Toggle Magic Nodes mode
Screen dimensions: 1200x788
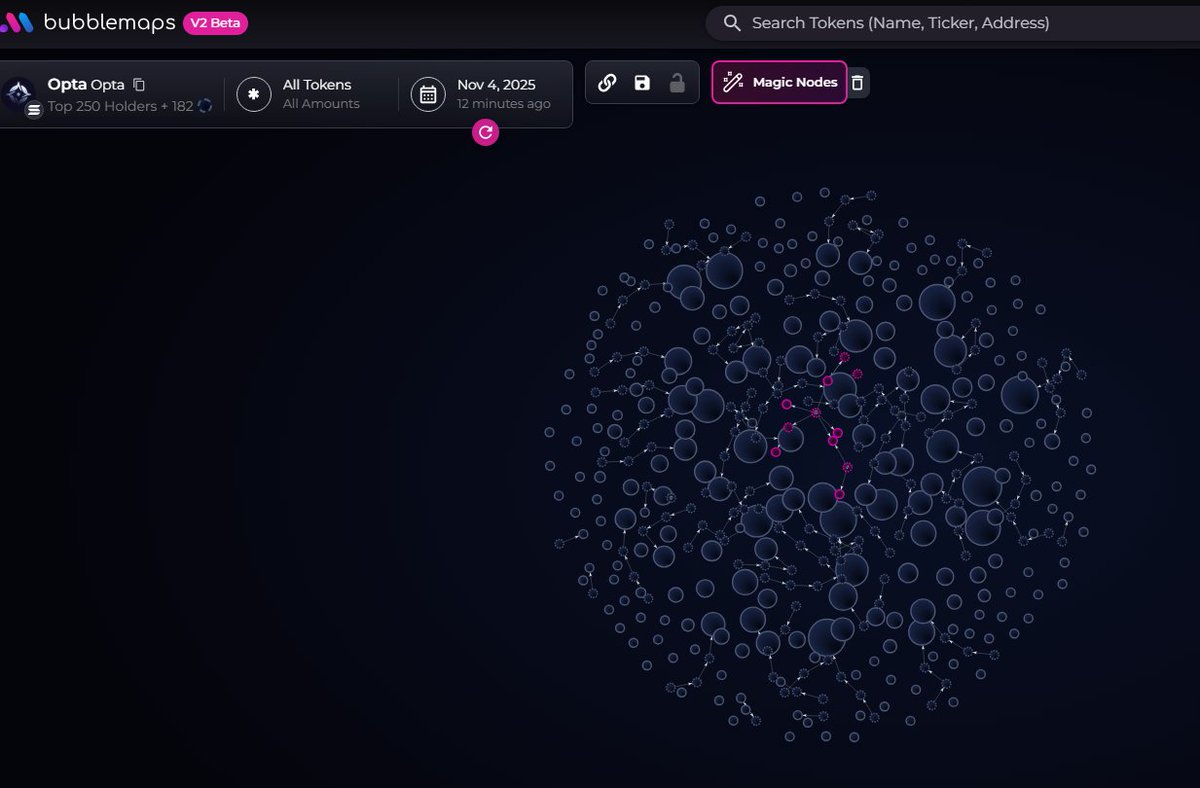pos(780,82)
